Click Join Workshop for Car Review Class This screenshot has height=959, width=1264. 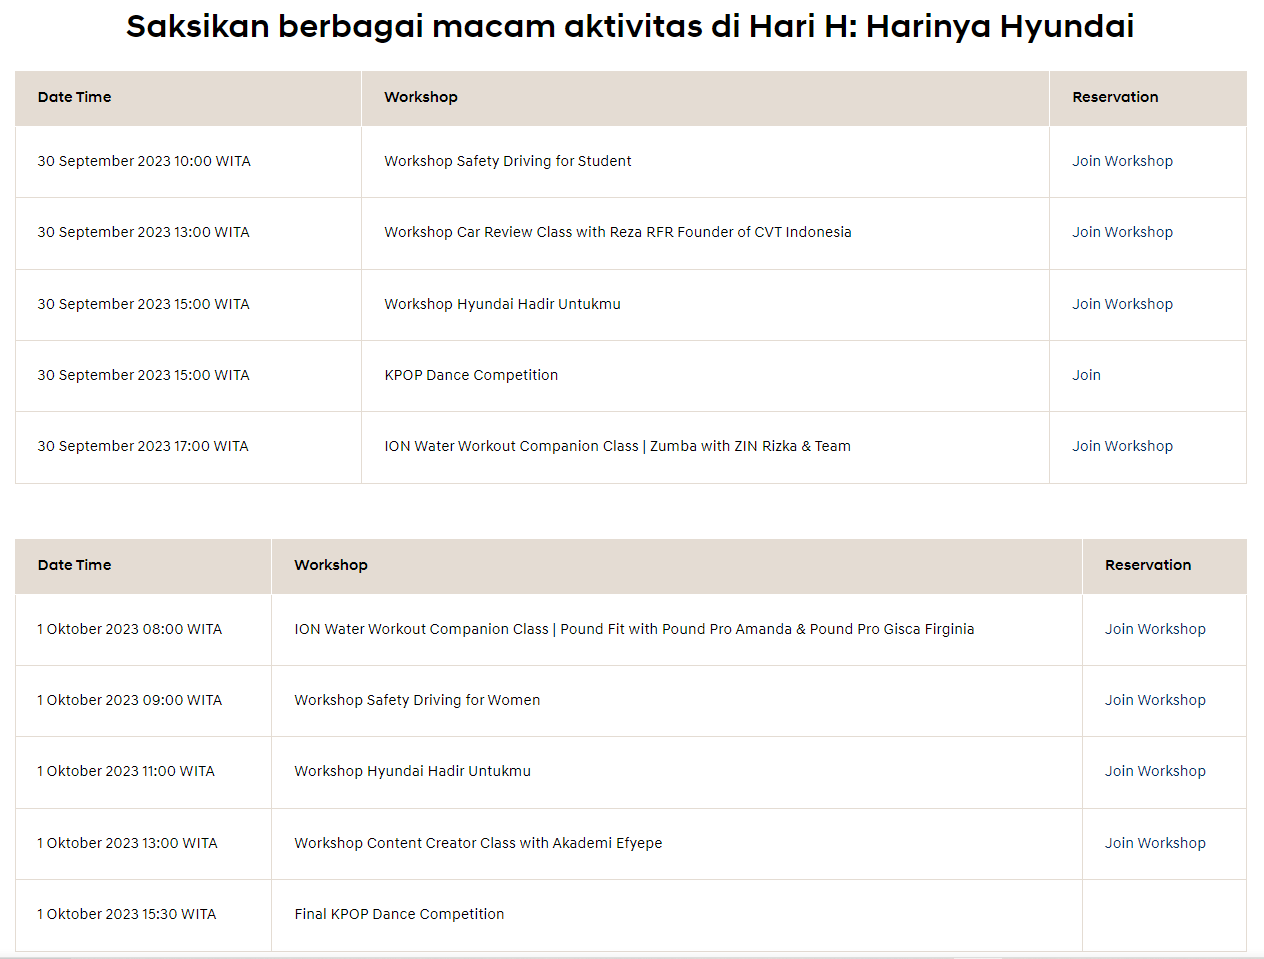coord(1122,232)
